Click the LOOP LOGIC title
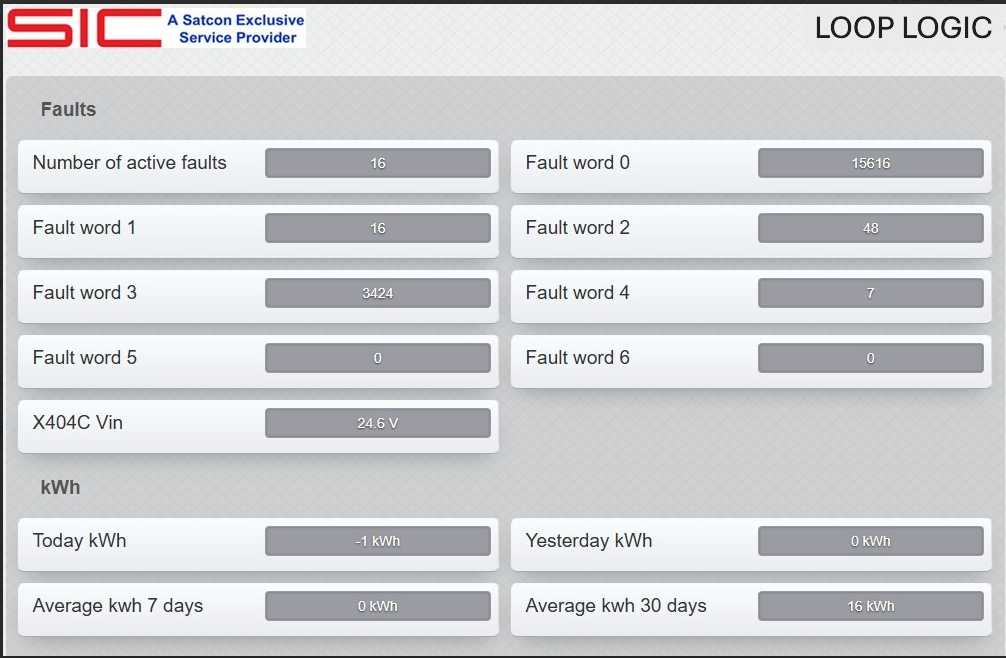The width and height of the screenshot is (1006, 658). coord(903,28)
